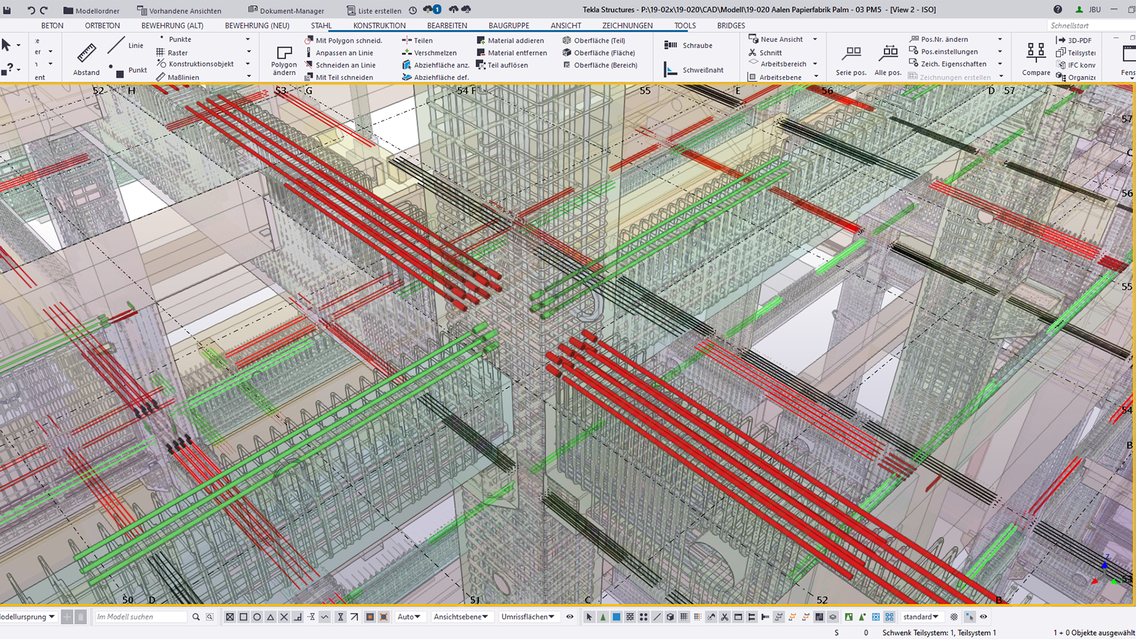Expand the Raster dropdown arrow
This screenshot has height=639, width=1136.
click(248, 52)
